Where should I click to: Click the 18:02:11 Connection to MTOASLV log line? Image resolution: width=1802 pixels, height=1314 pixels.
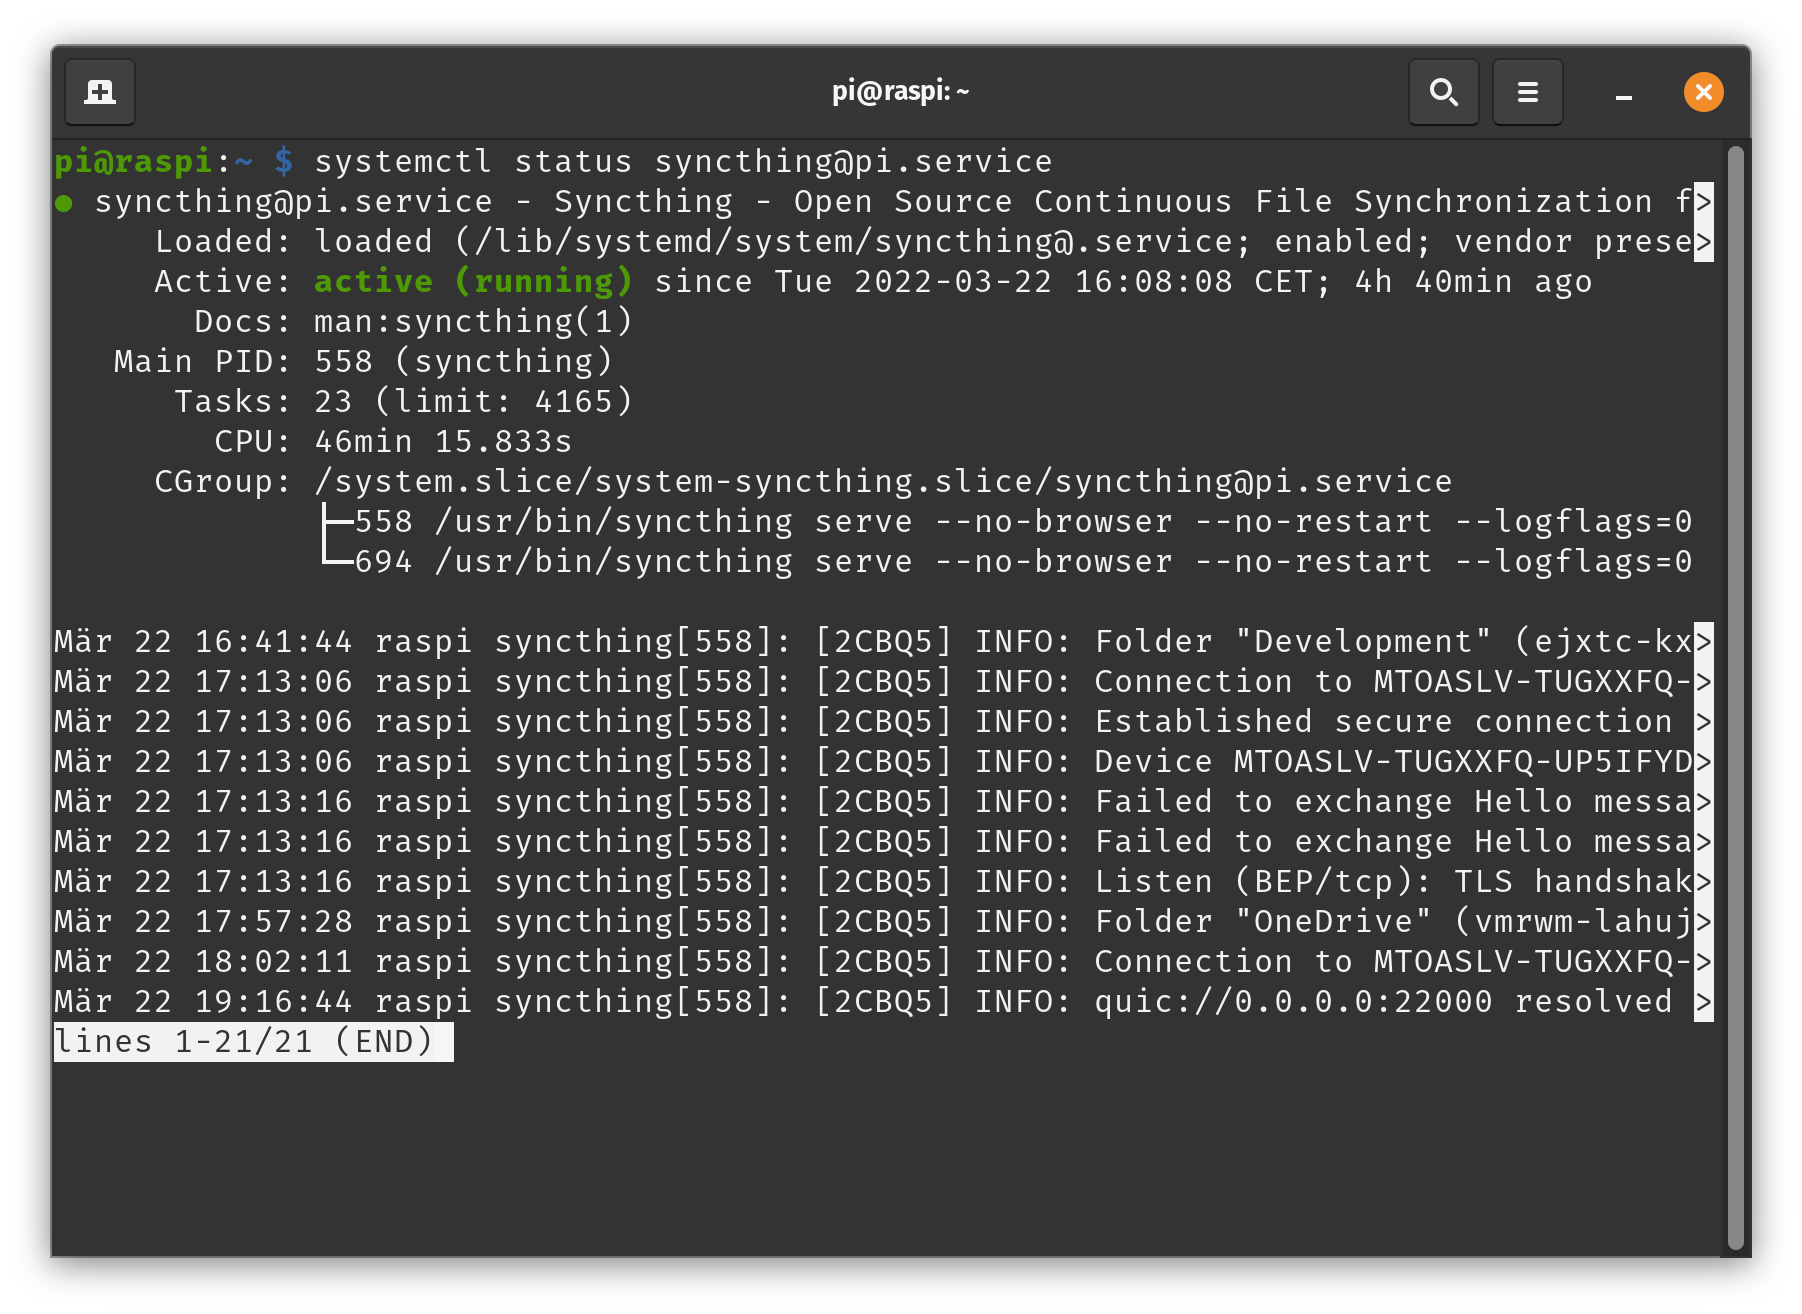click(x=883, y=961)
